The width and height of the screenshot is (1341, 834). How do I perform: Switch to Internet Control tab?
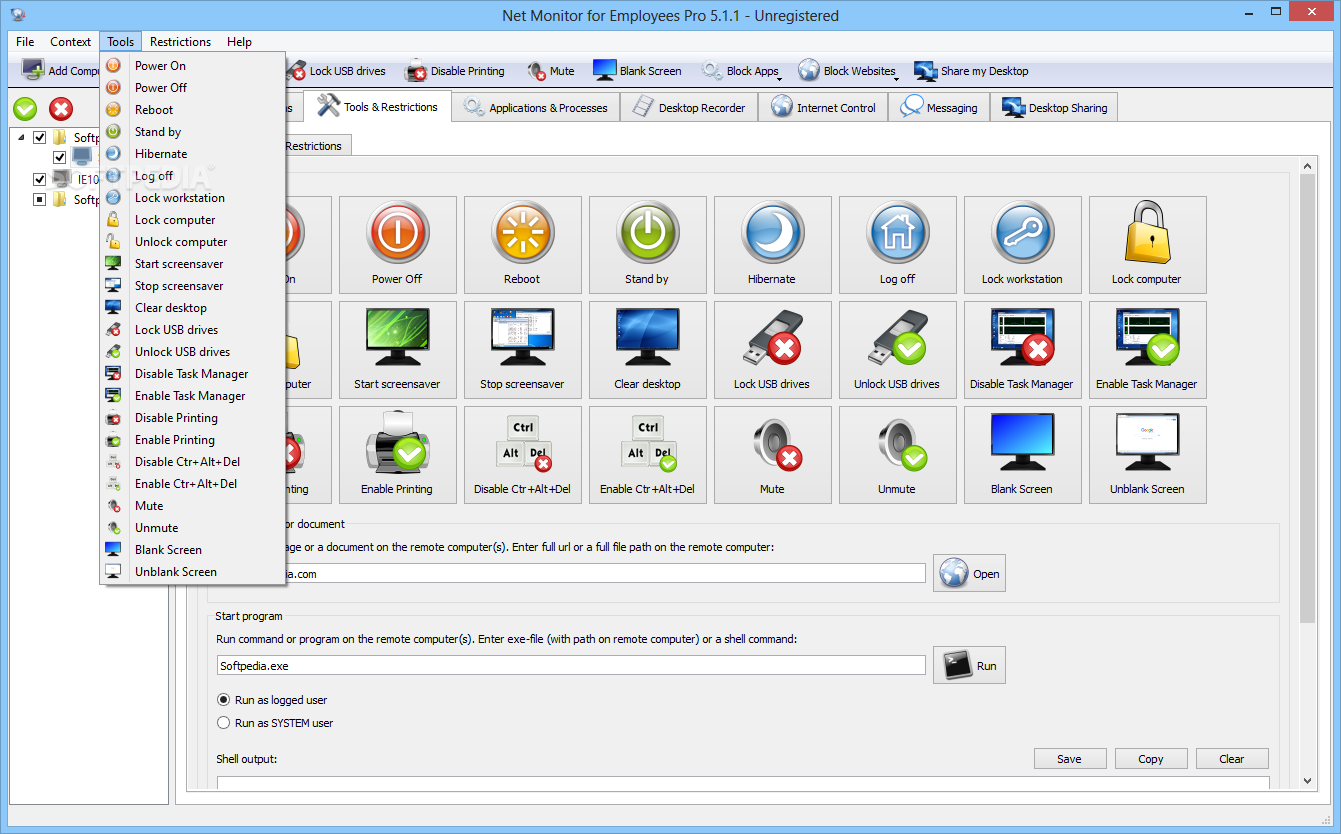(x=823, y=108)
